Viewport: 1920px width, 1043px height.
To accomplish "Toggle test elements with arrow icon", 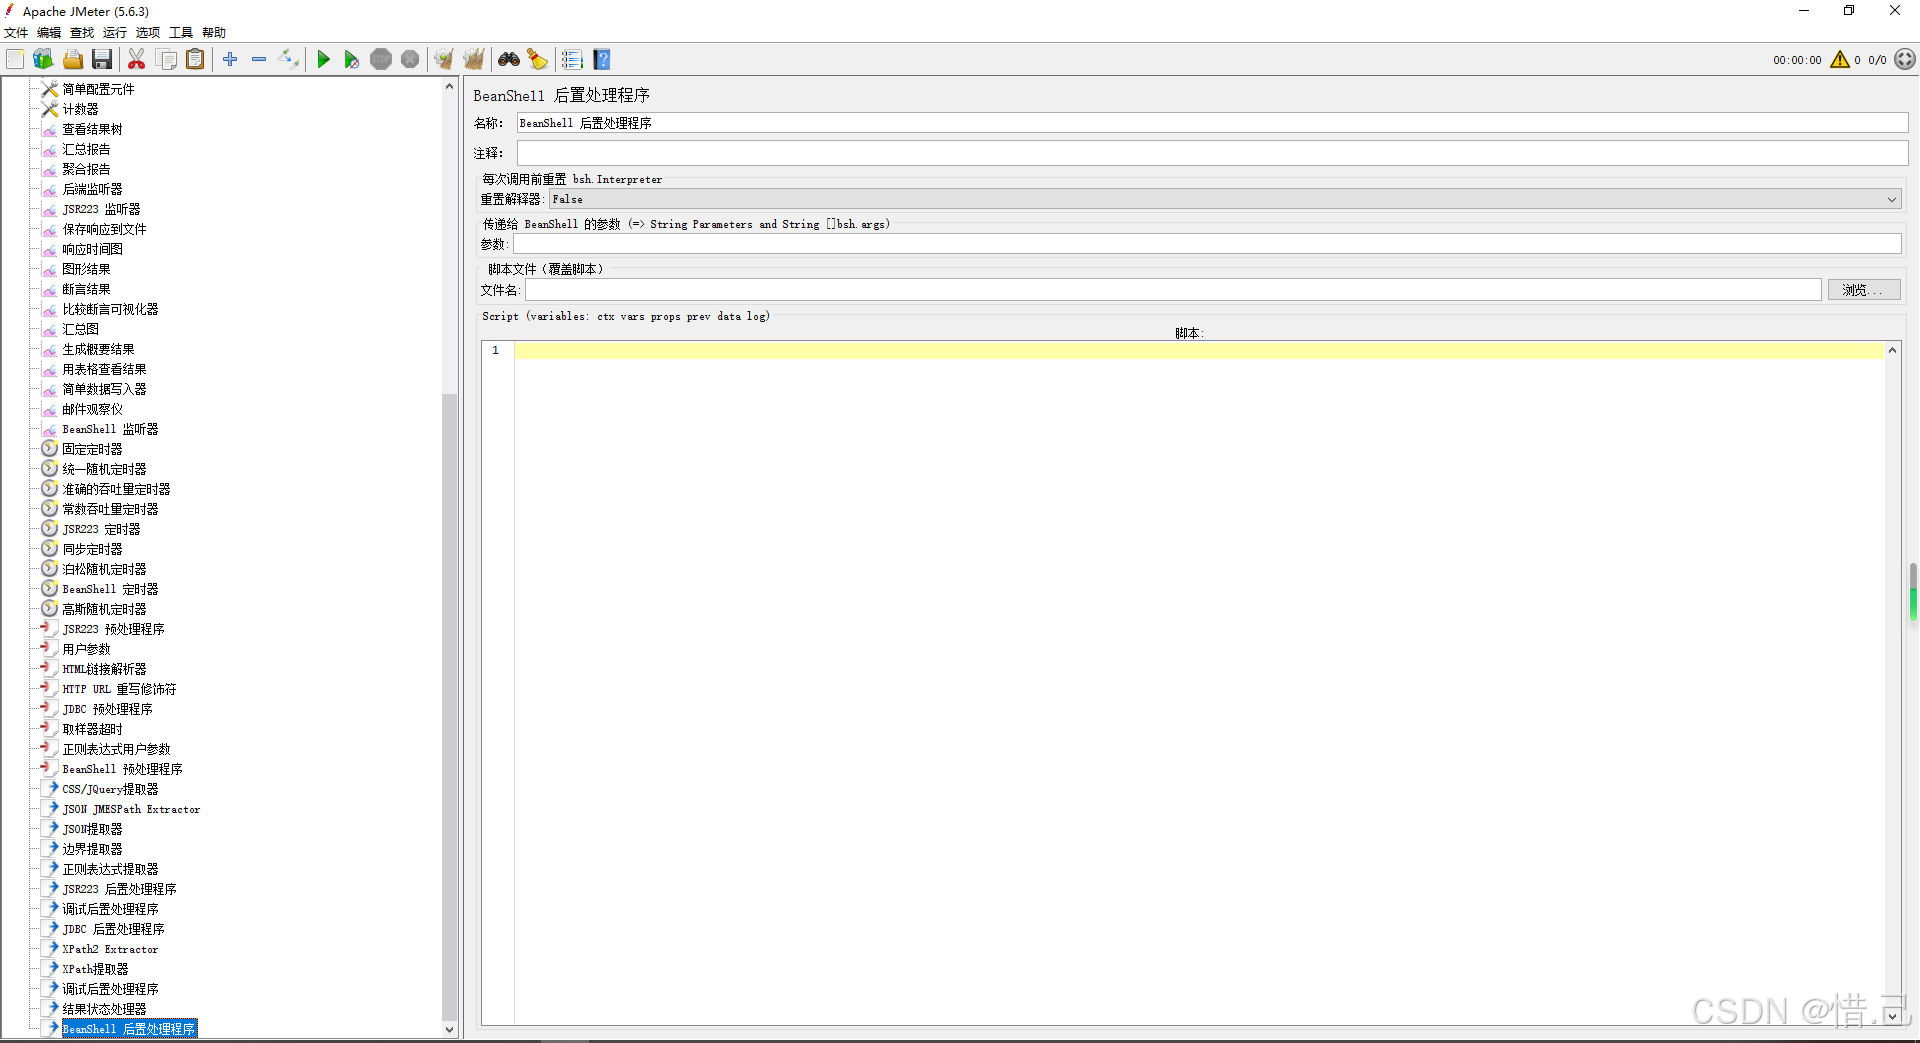I will tap(288, 60).
